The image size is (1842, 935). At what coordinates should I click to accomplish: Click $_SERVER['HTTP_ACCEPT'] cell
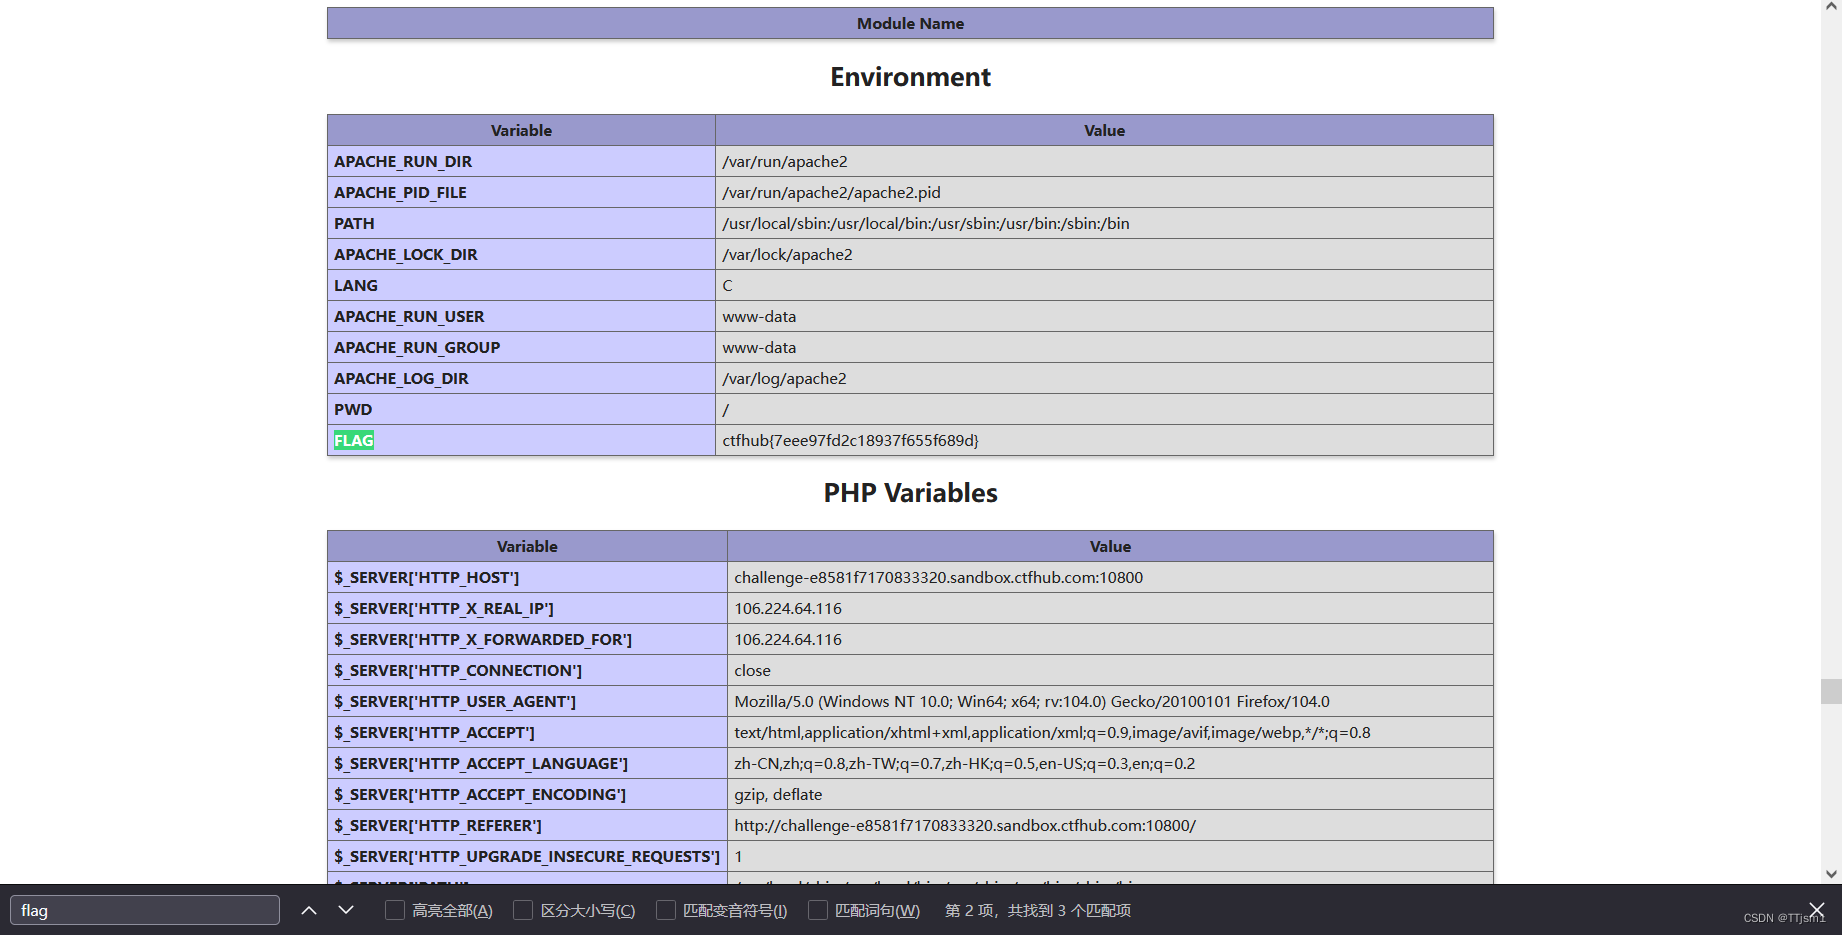point(527,732)
